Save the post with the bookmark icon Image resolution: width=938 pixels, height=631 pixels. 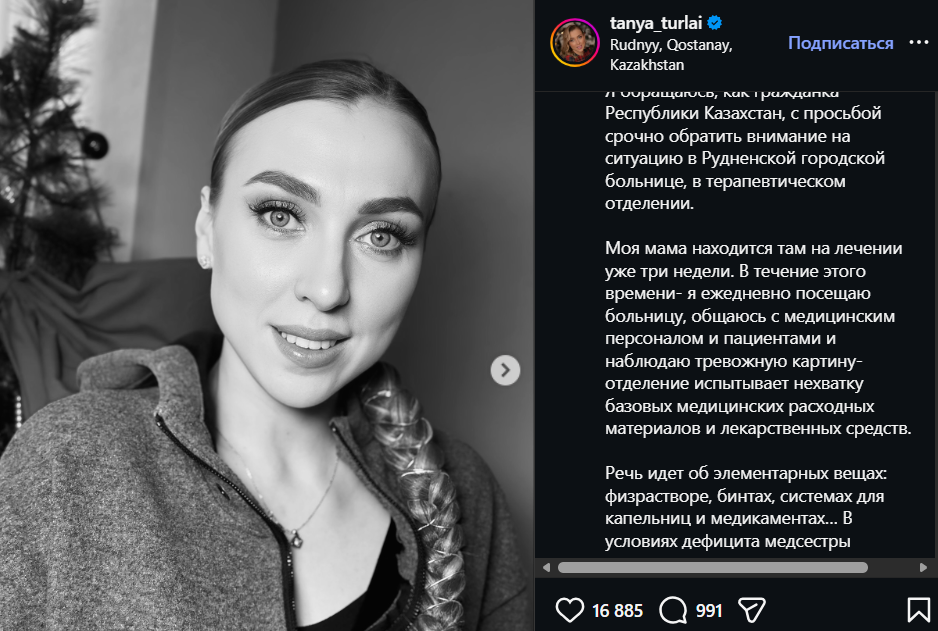[918, 610]
